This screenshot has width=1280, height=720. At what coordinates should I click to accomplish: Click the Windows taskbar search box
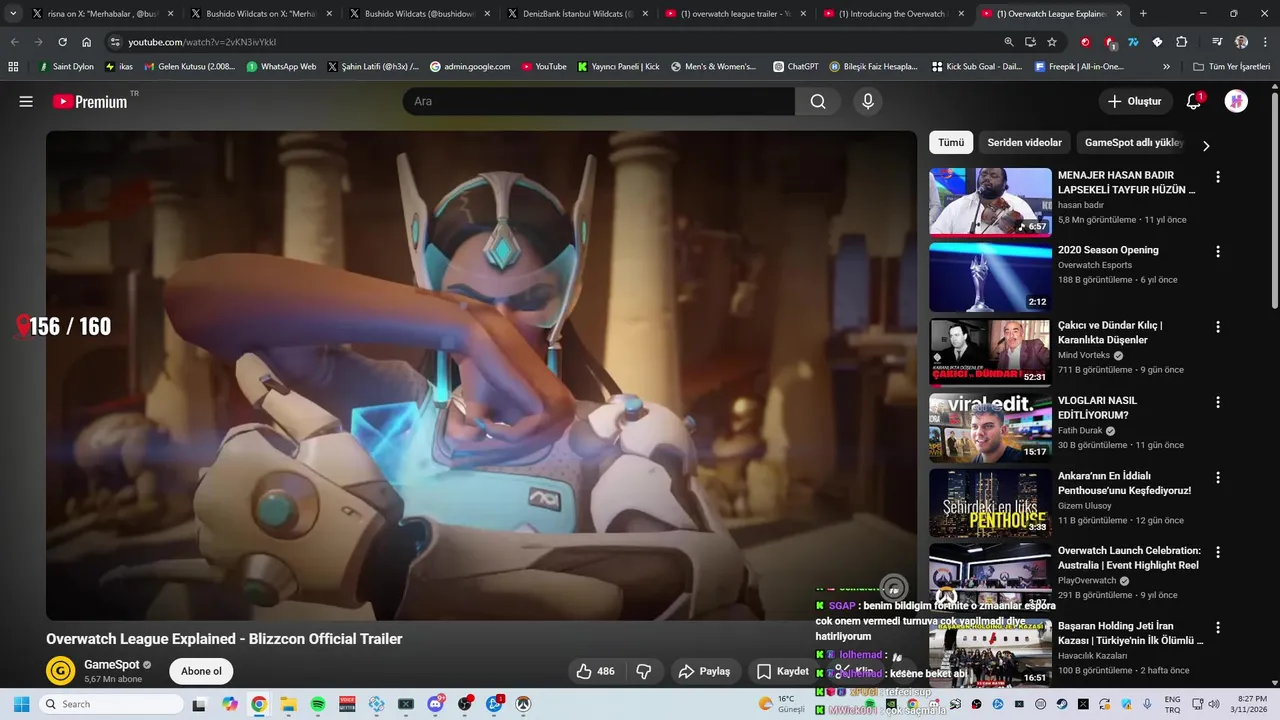[x=110, y=704]
